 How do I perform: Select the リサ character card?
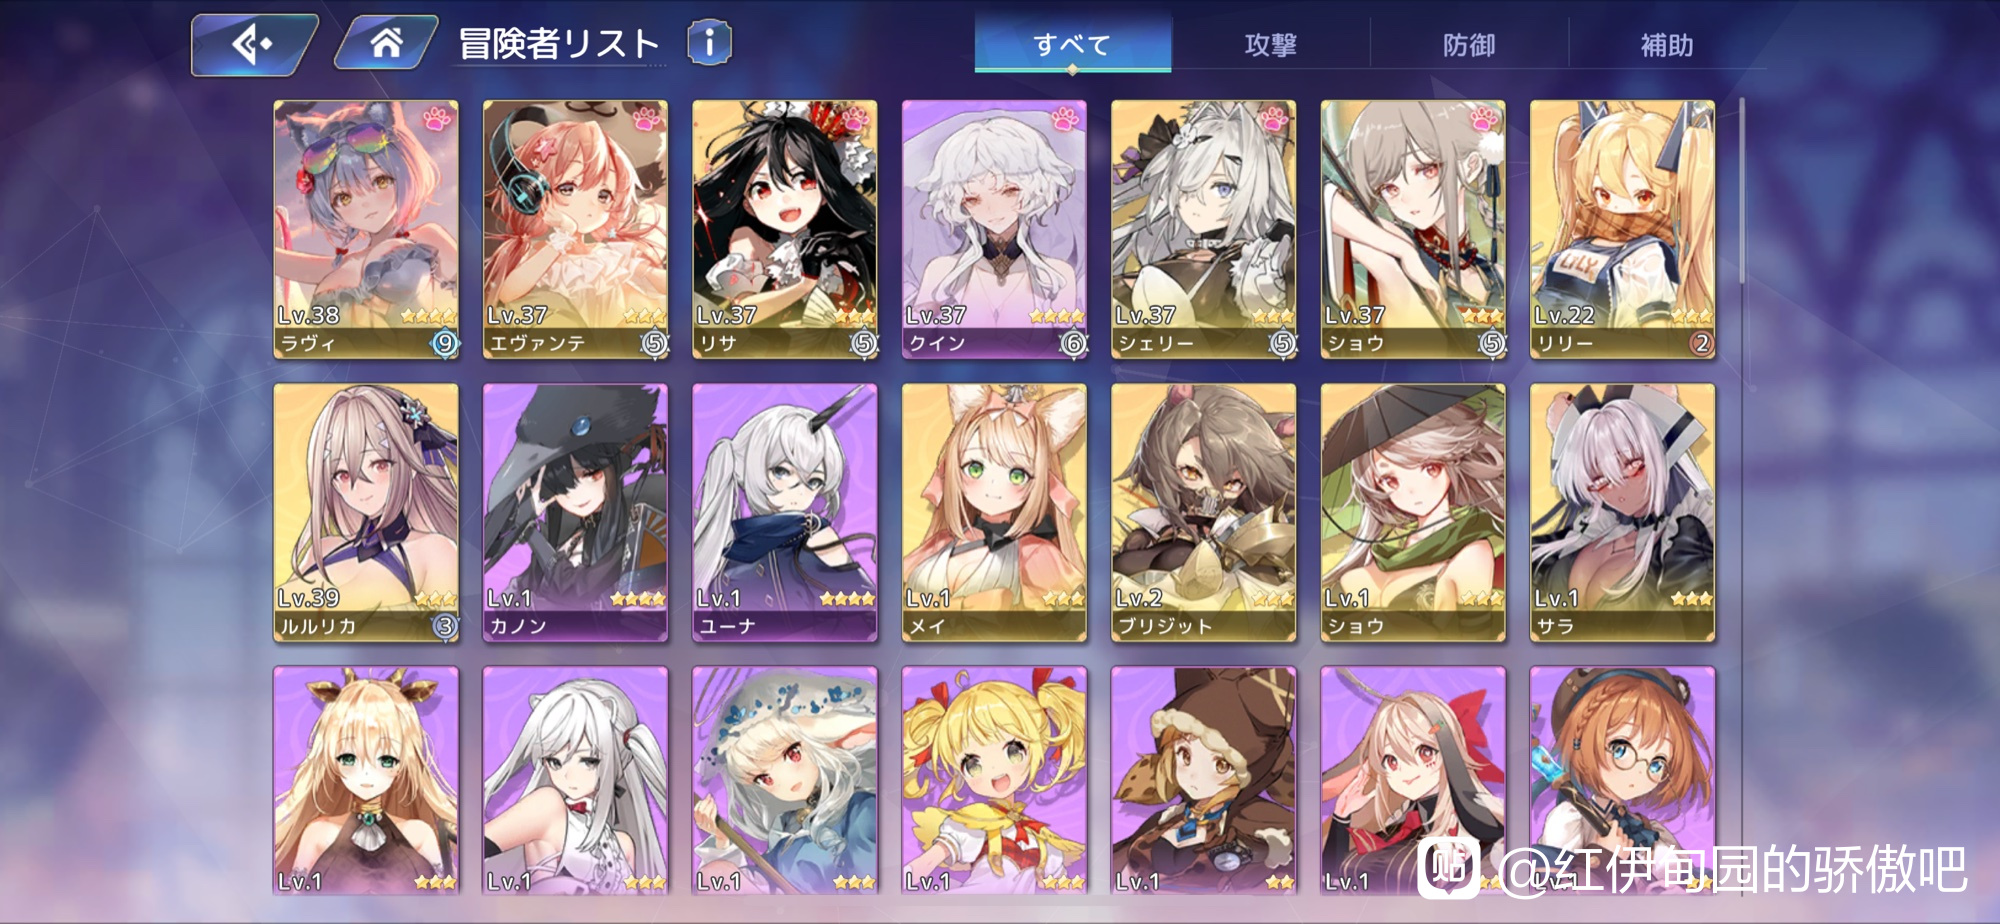(x=785, y=229)
